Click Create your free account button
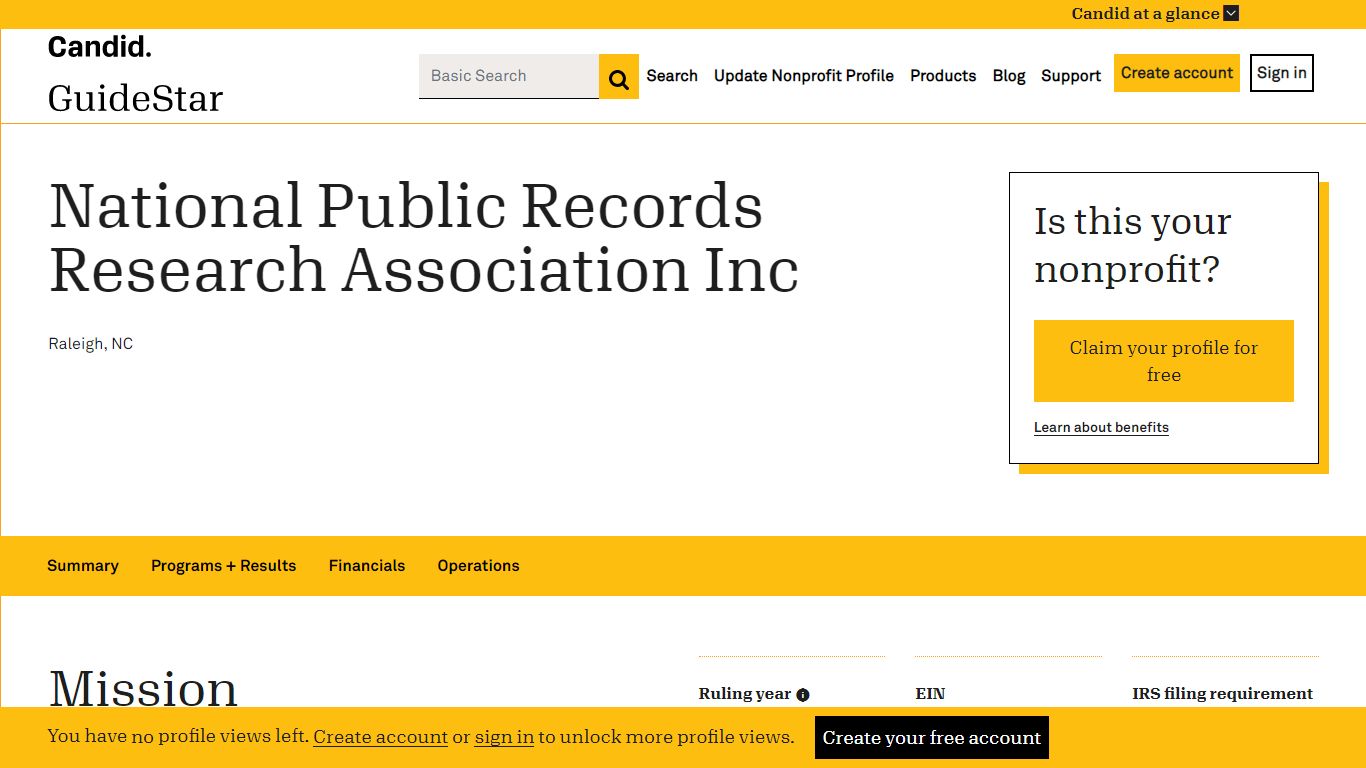This screenshot has width=1366, height=768. click(932, 738)
